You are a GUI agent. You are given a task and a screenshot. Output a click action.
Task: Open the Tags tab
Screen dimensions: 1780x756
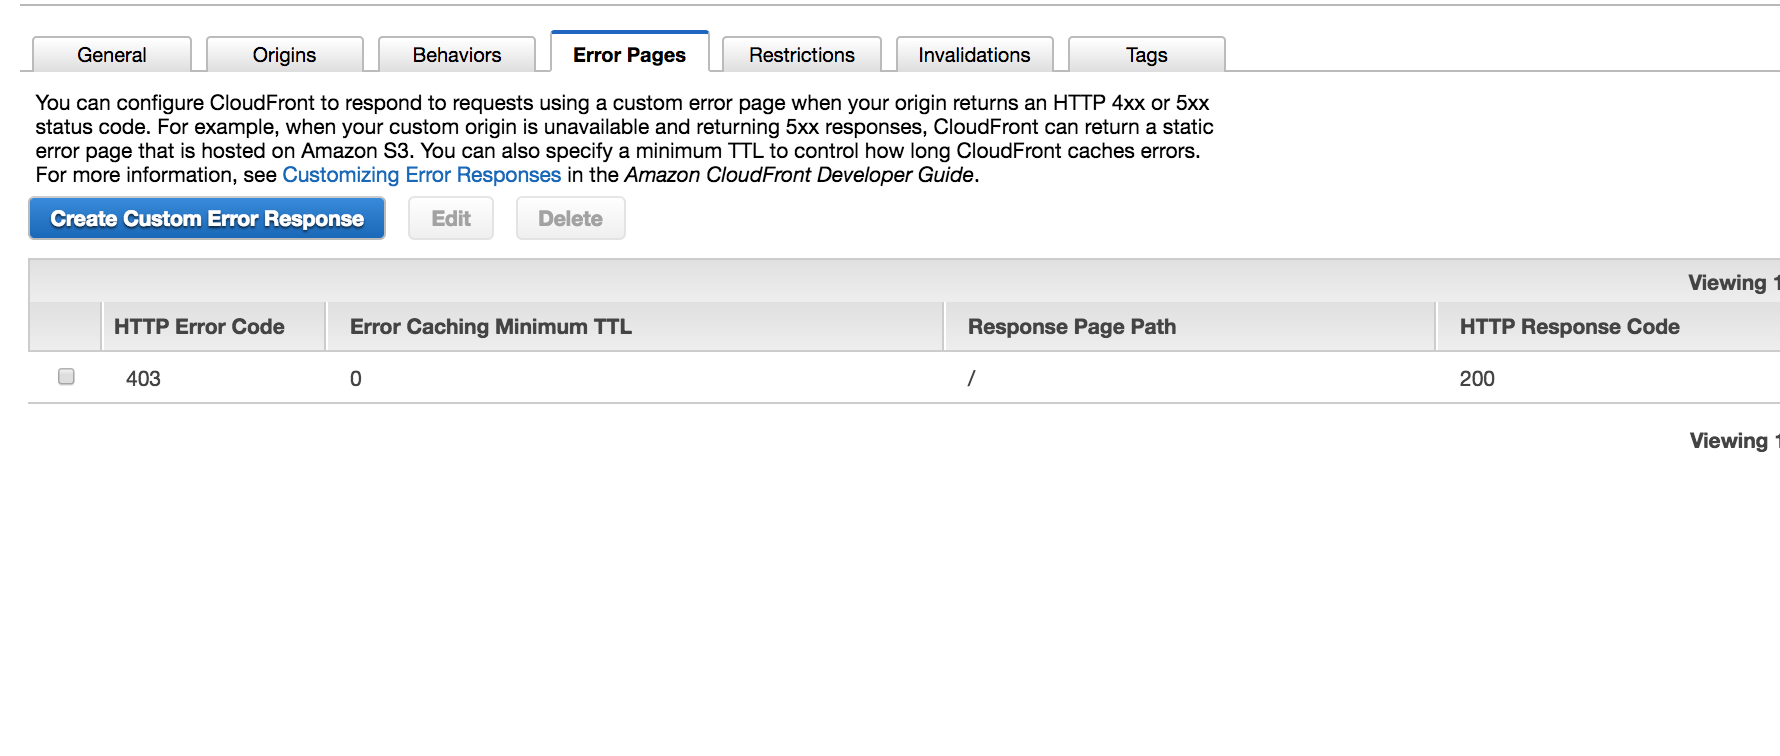pos(1147,55)
